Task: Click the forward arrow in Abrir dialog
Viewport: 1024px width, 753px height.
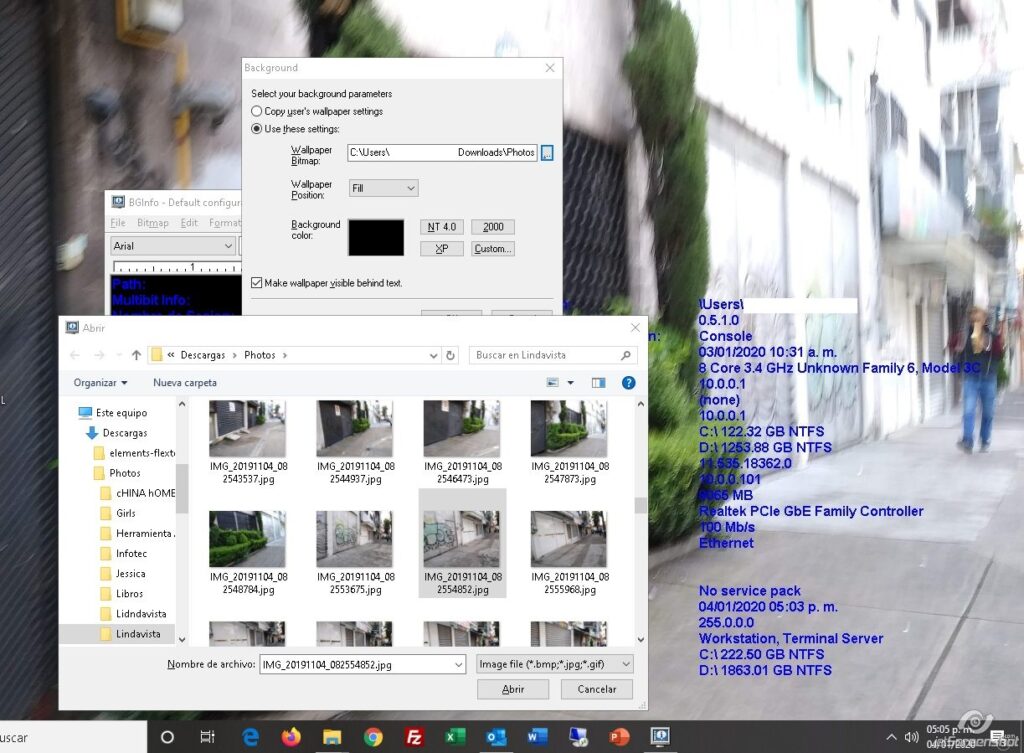Action: click(x=99, y=355)
